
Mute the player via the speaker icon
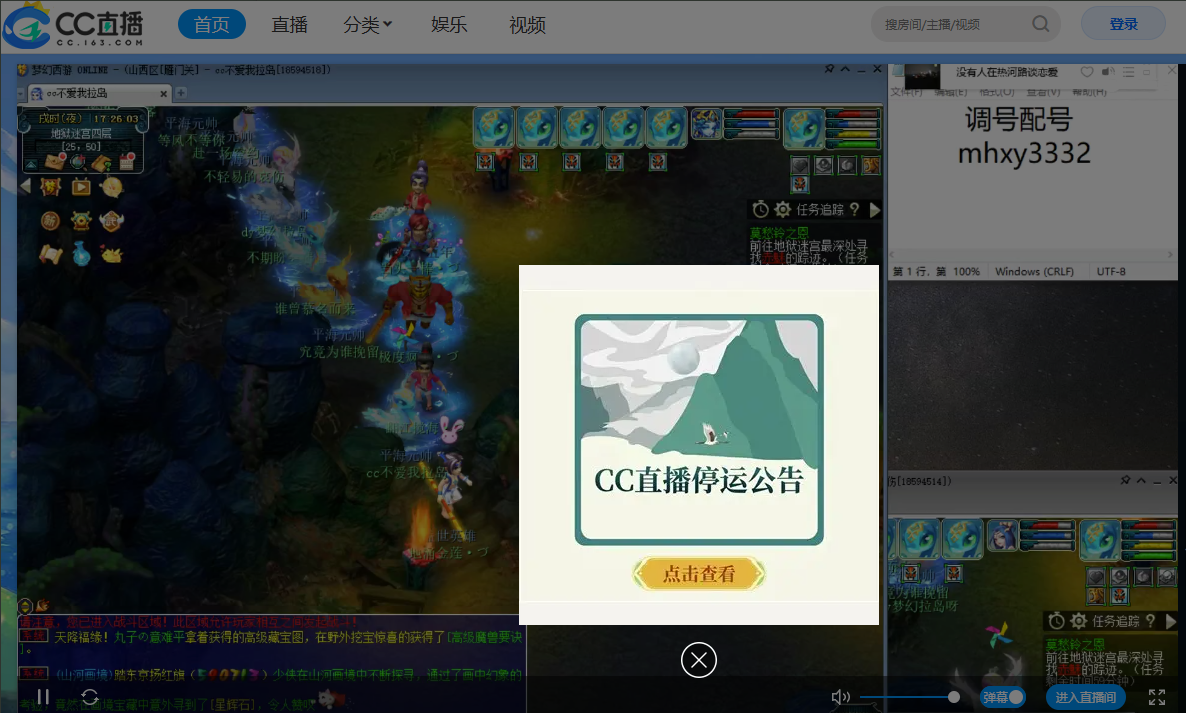840,696
